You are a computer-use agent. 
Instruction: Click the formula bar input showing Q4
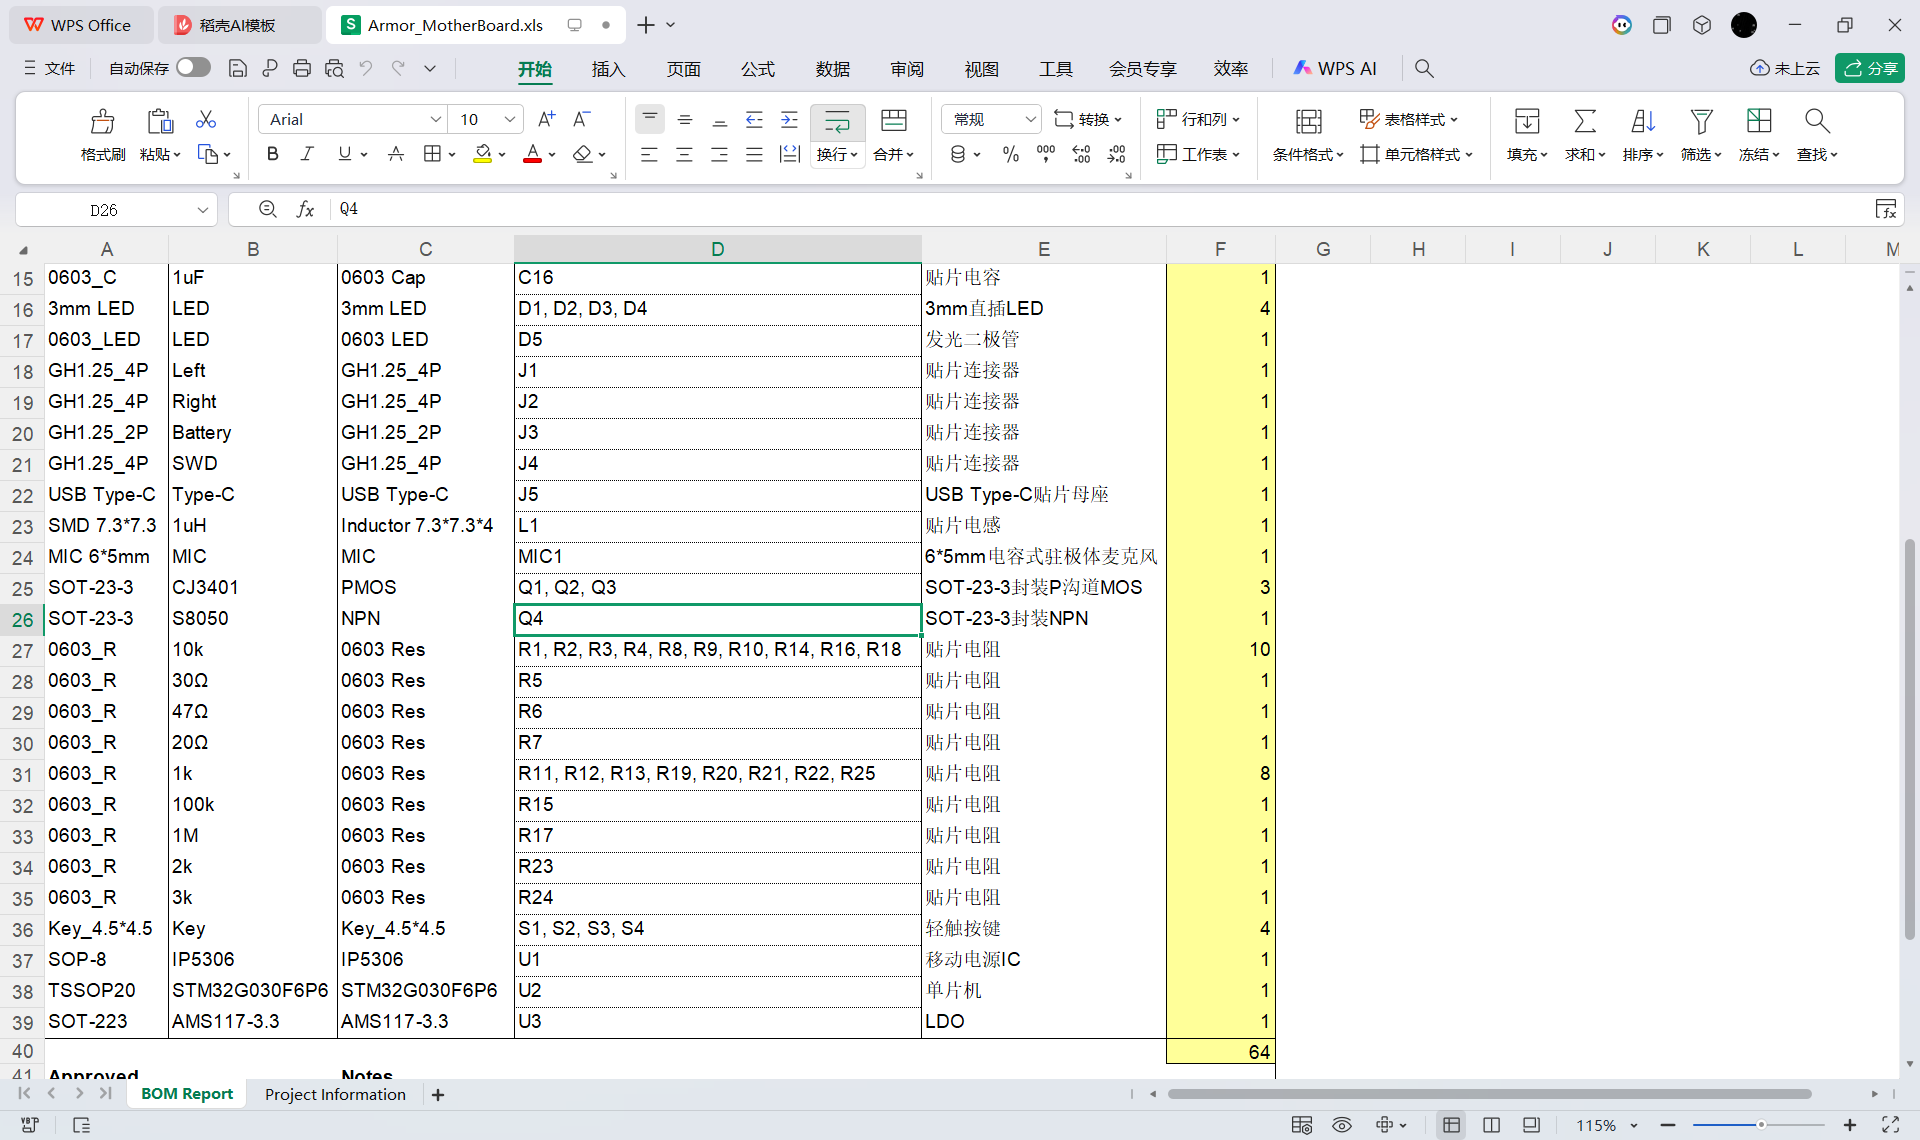coord(1100,209)
